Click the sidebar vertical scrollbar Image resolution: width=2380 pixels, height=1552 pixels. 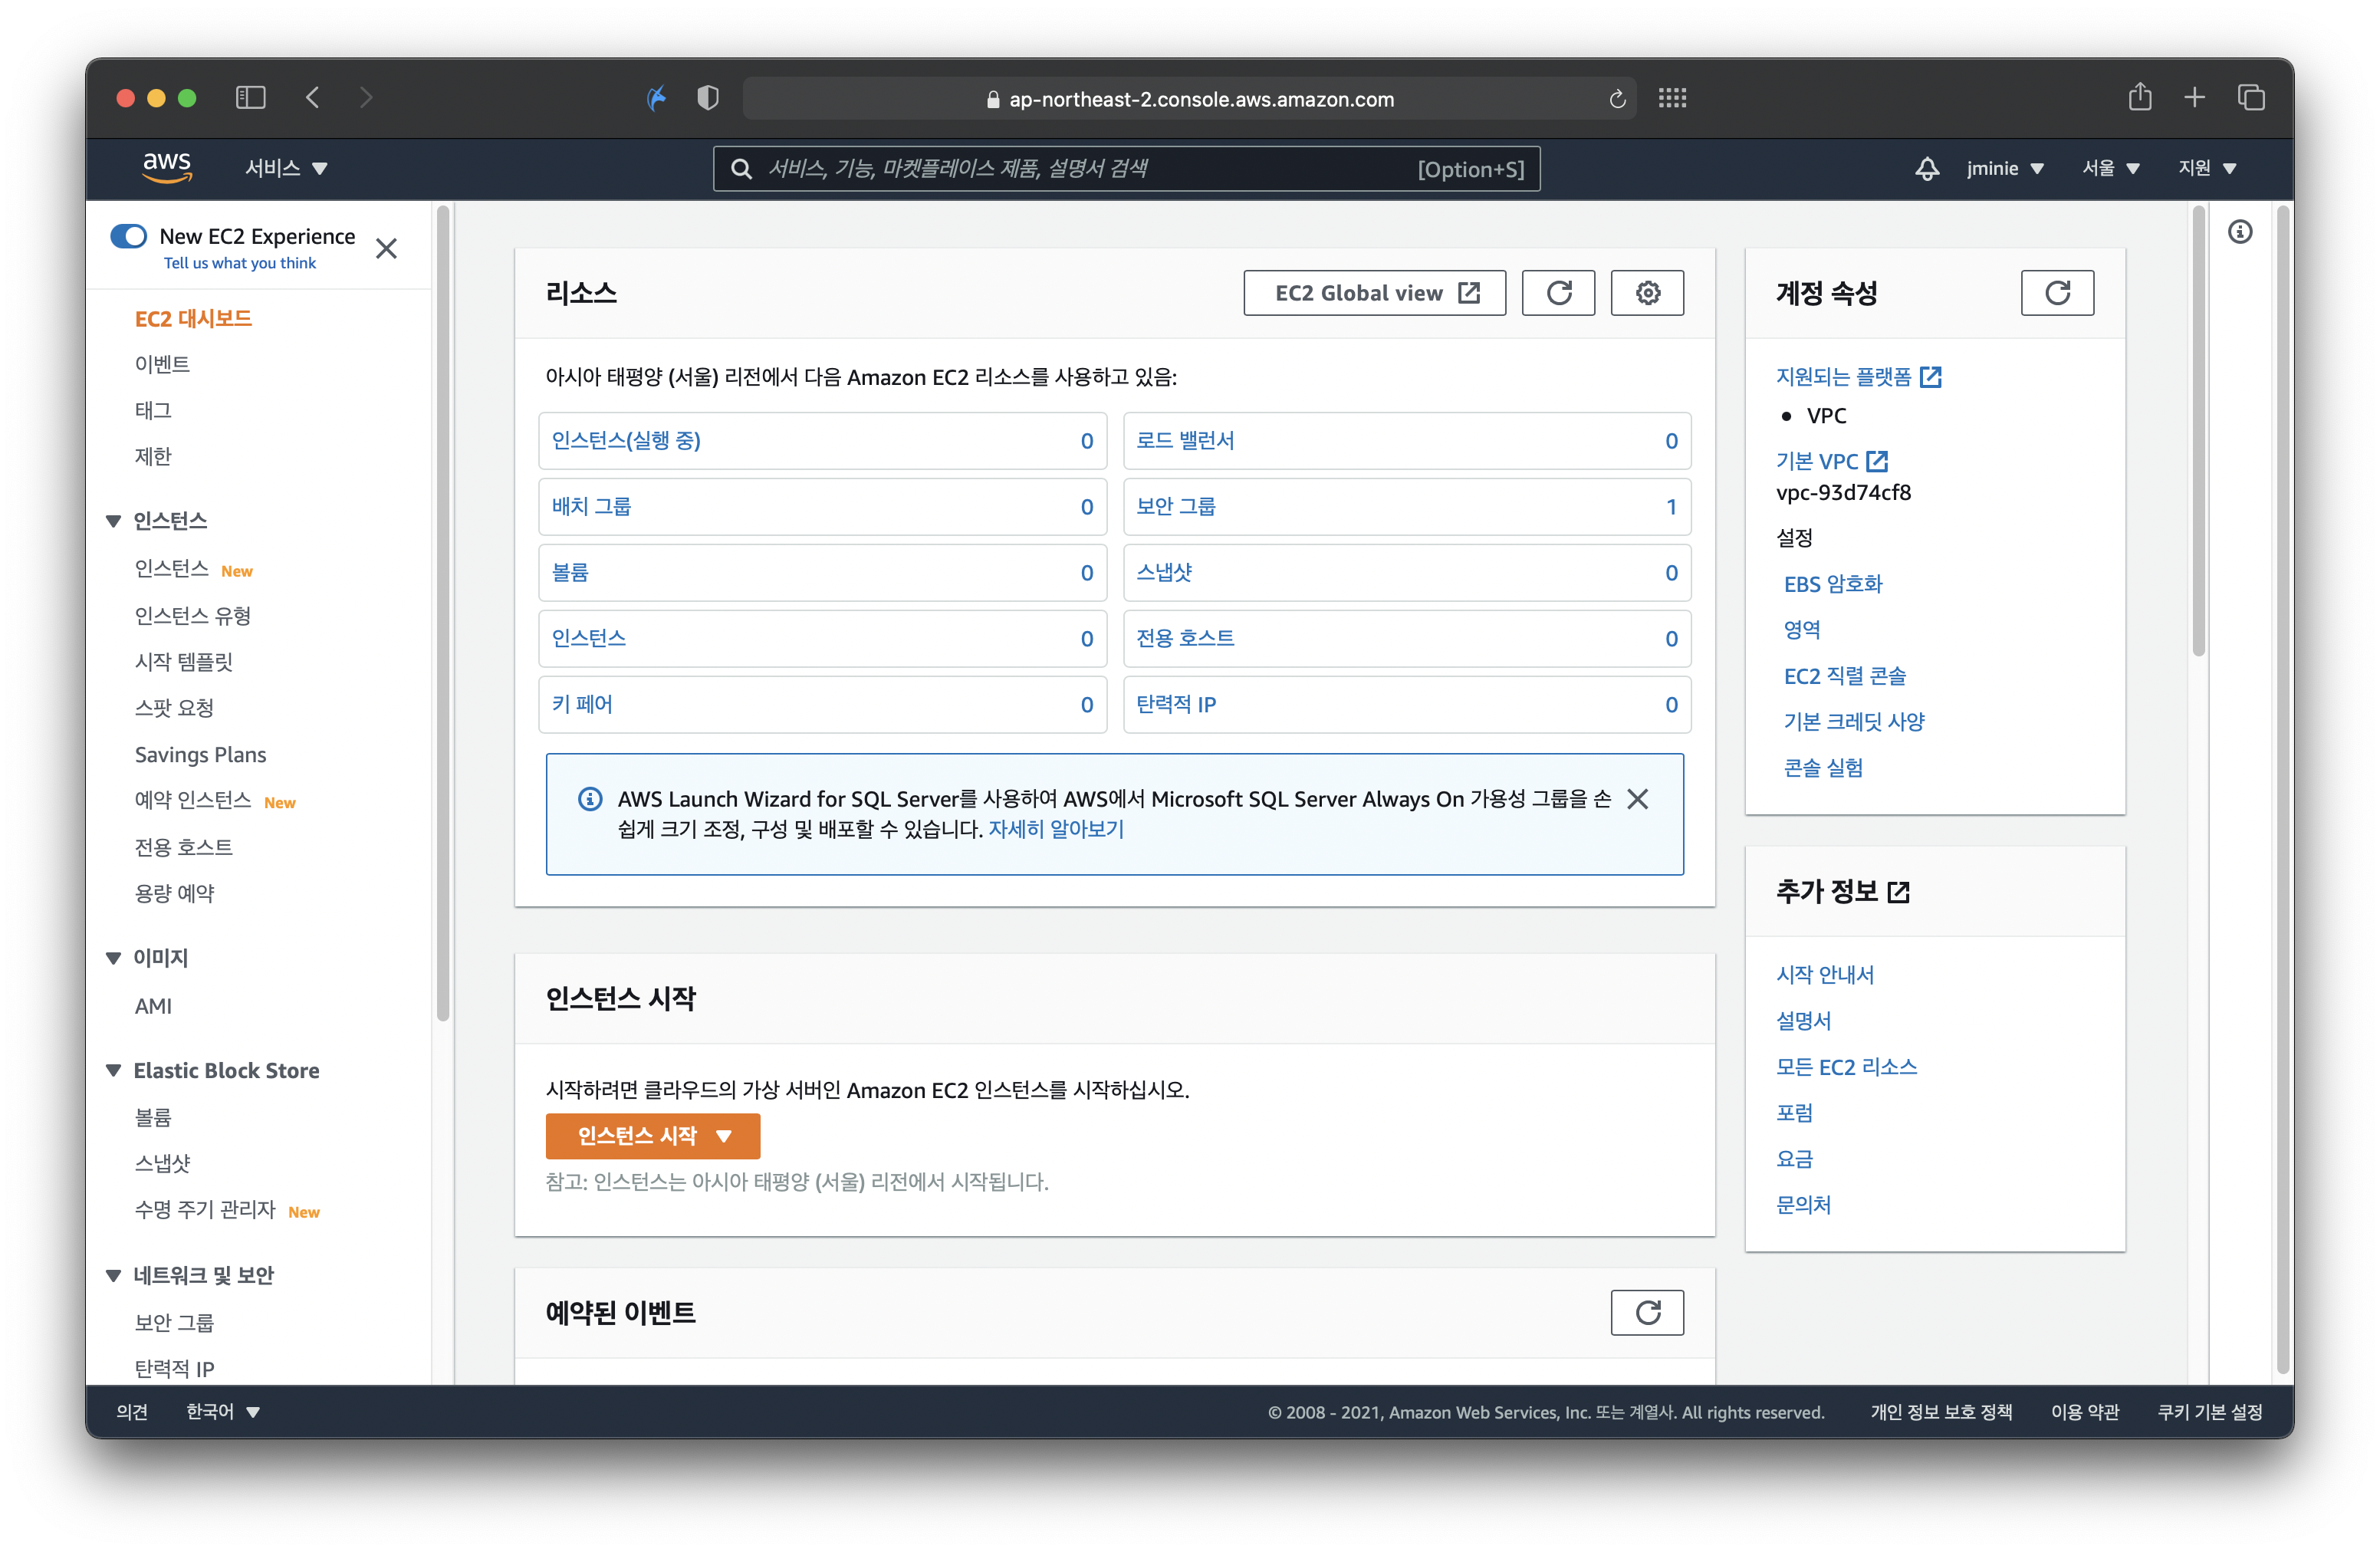[x=443, y=613]
